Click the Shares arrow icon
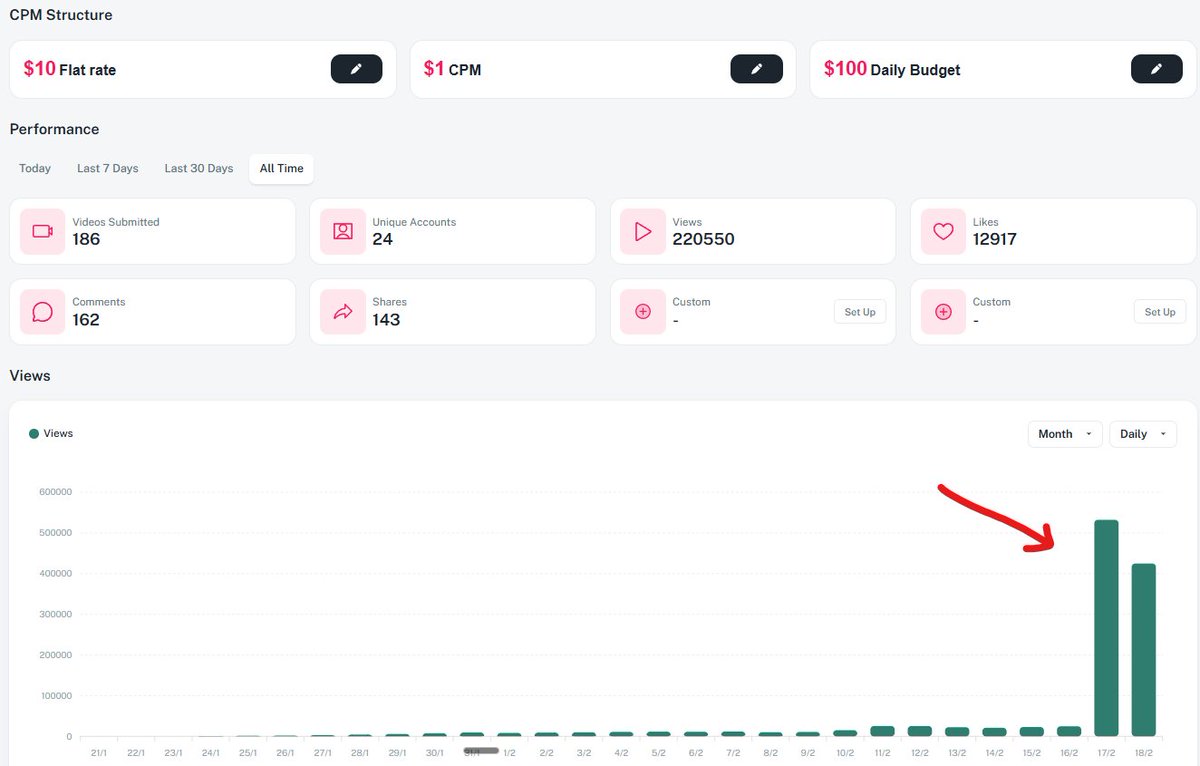This screenshot has width=1200, height=766. [x=343, y=312]
